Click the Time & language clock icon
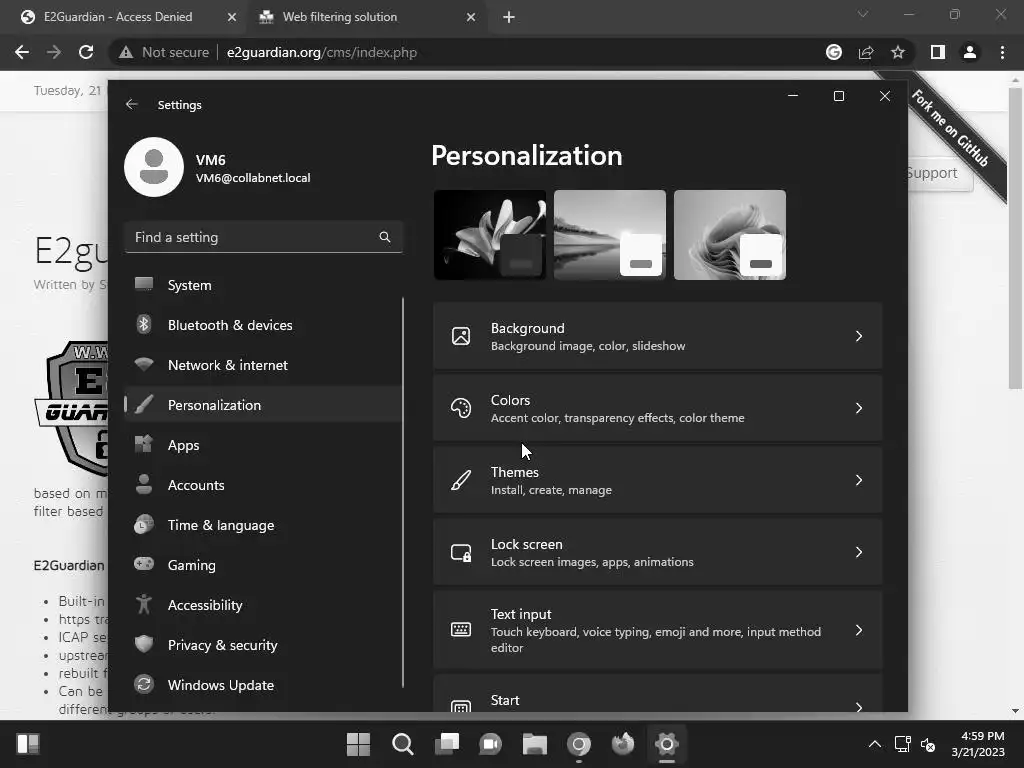 coord(144,524)
